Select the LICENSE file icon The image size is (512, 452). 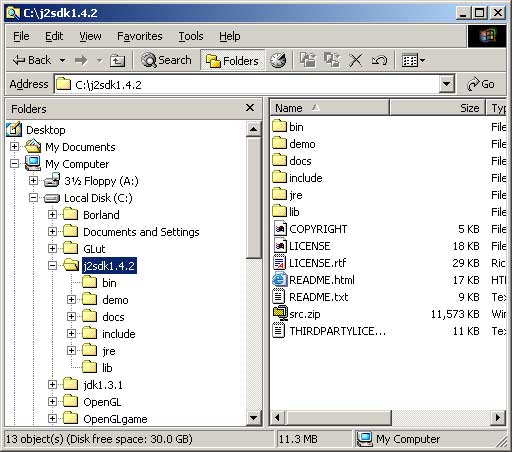pos(279,246)
